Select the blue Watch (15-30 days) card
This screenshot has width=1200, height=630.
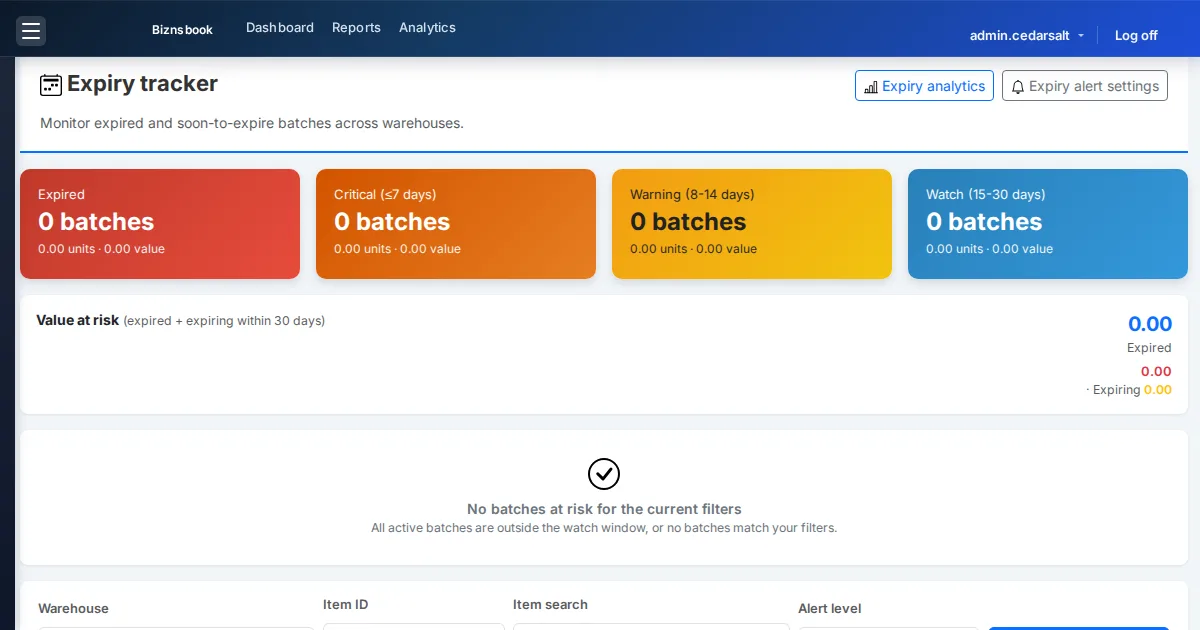tap(1048, 224)
